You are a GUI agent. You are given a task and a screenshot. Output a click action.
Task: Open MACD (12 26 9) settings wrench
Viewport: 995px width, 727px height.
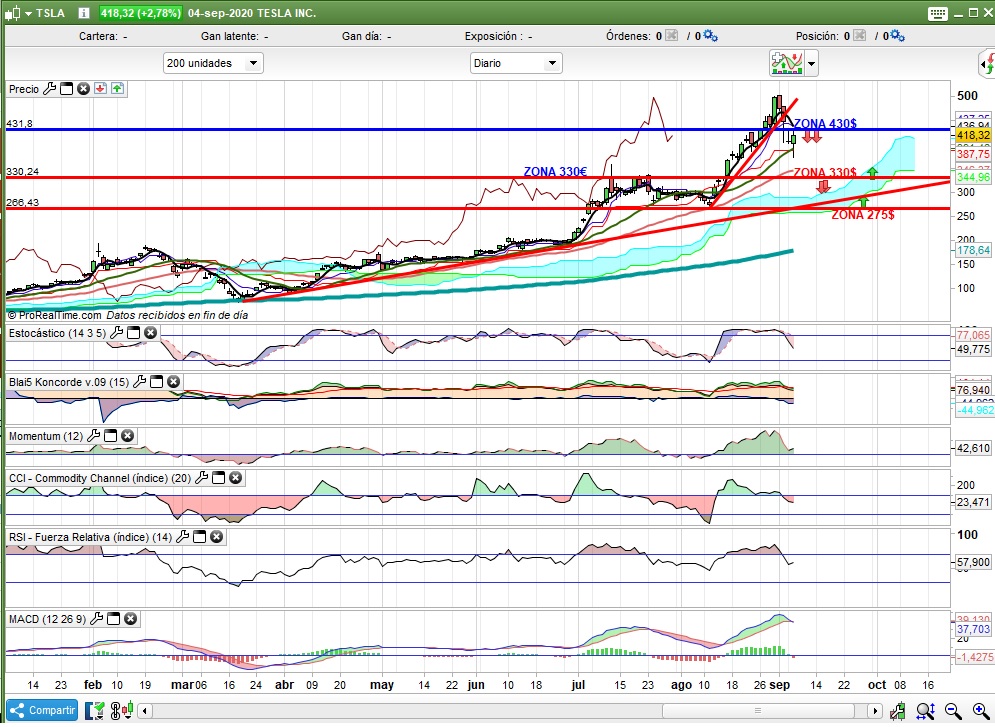97,619
